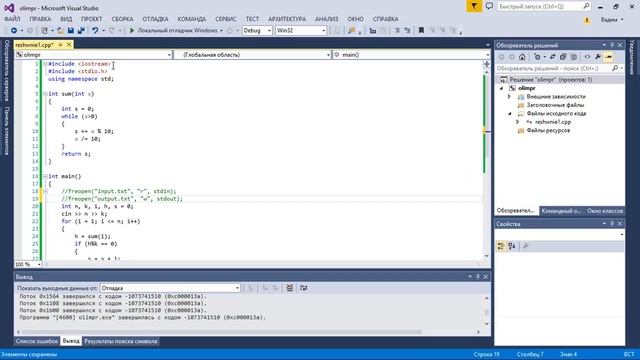640x360 pixels.
Task: Switch to Командный обозреватель tab
Action: (x=561, y=211)
